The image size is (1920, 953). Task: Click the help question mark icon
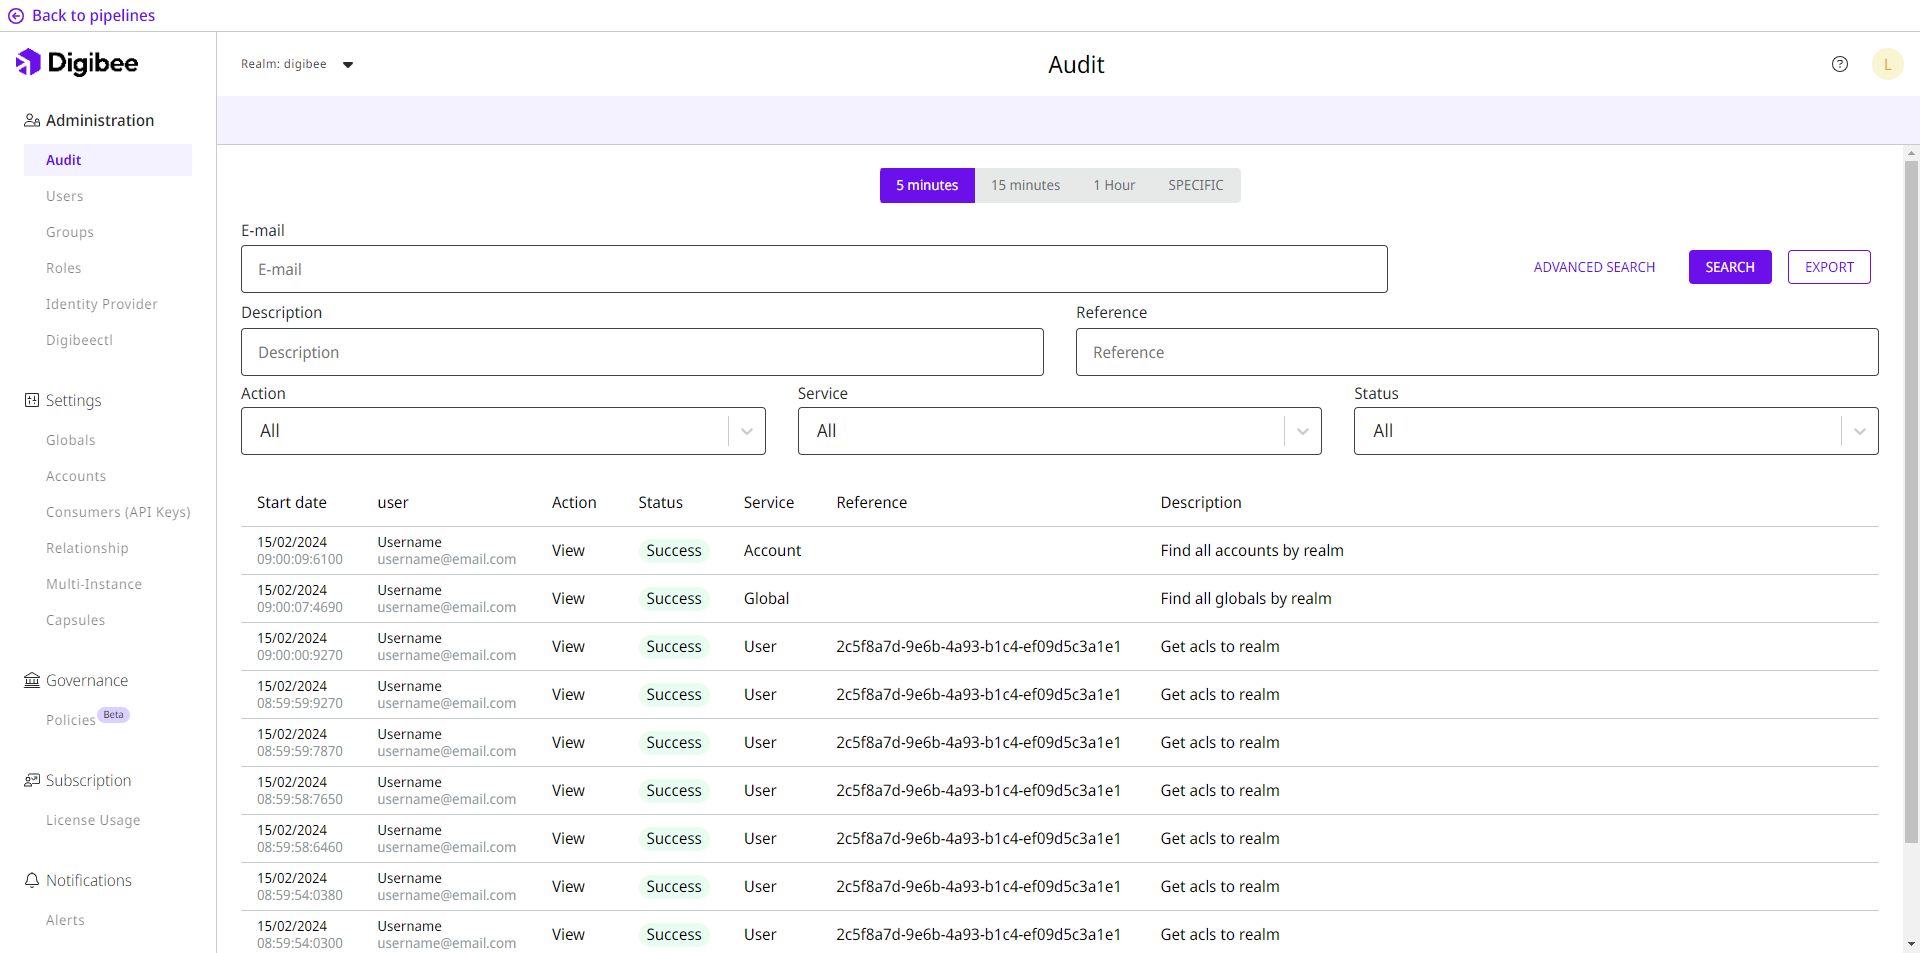[x=1840, y=63]
